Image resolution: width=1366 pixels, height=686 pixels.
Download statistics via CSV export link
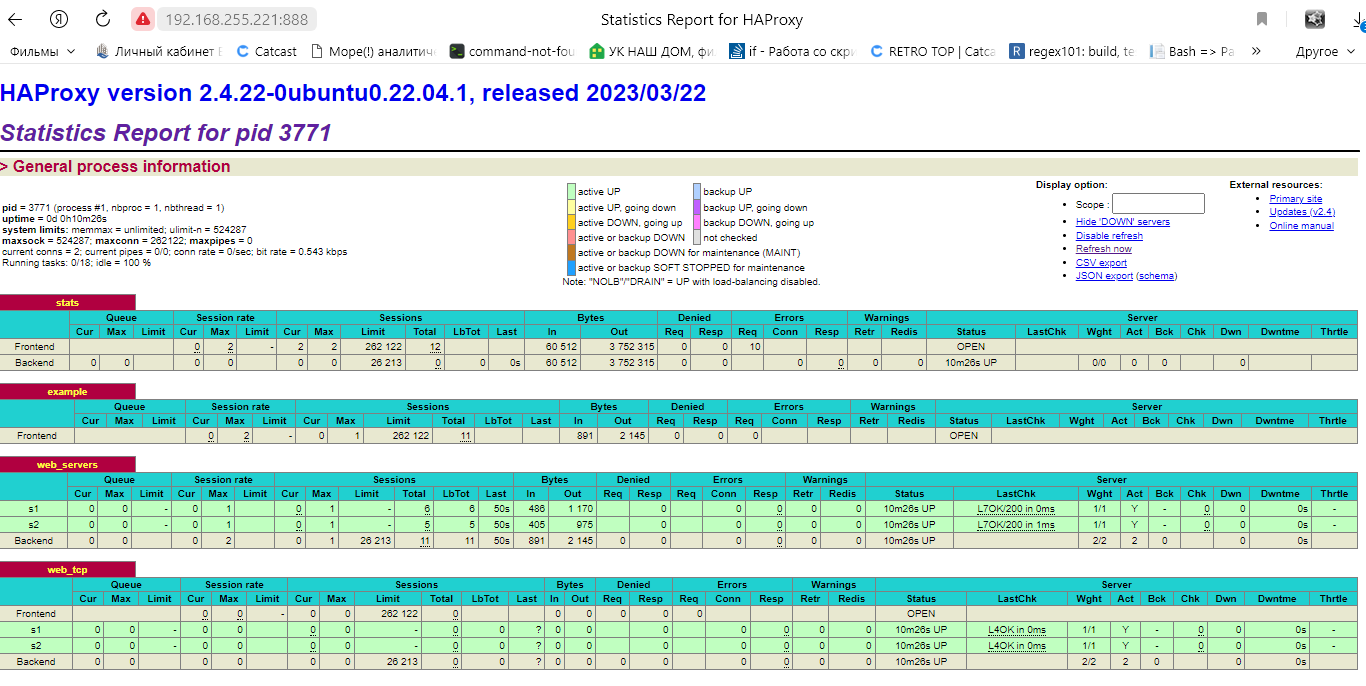point(1101,261)
